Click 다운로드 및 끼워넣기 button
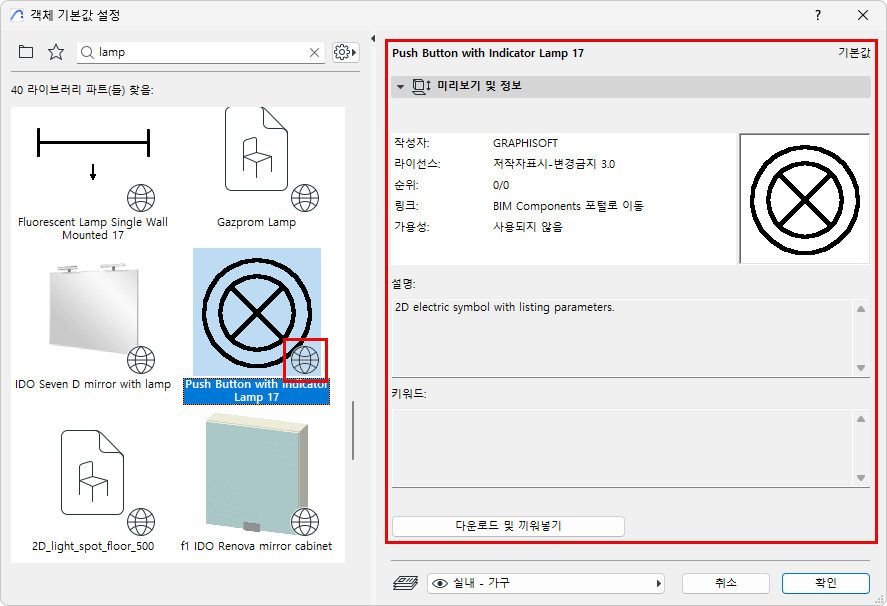 tap(508, 526)
